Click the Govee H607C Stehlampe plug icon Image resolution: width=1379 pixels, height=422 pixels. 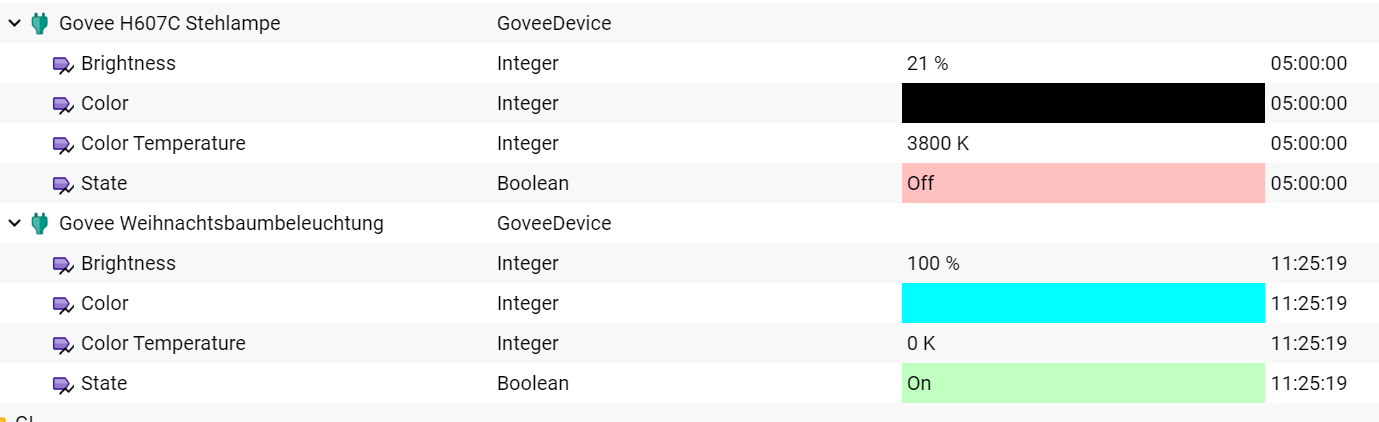(40, 24)
